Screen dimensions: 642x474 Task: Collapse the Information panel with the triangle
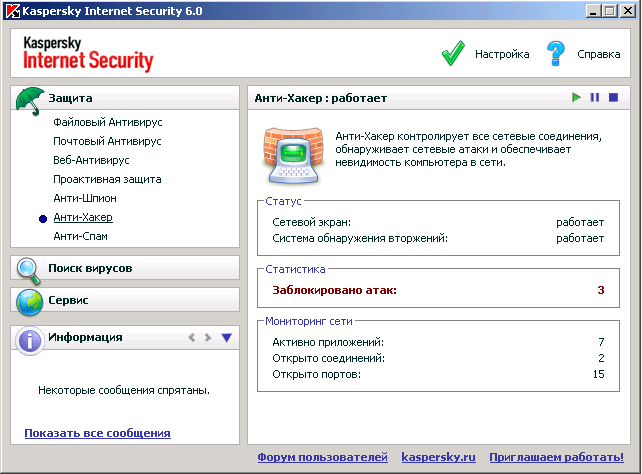pos(227,338)
